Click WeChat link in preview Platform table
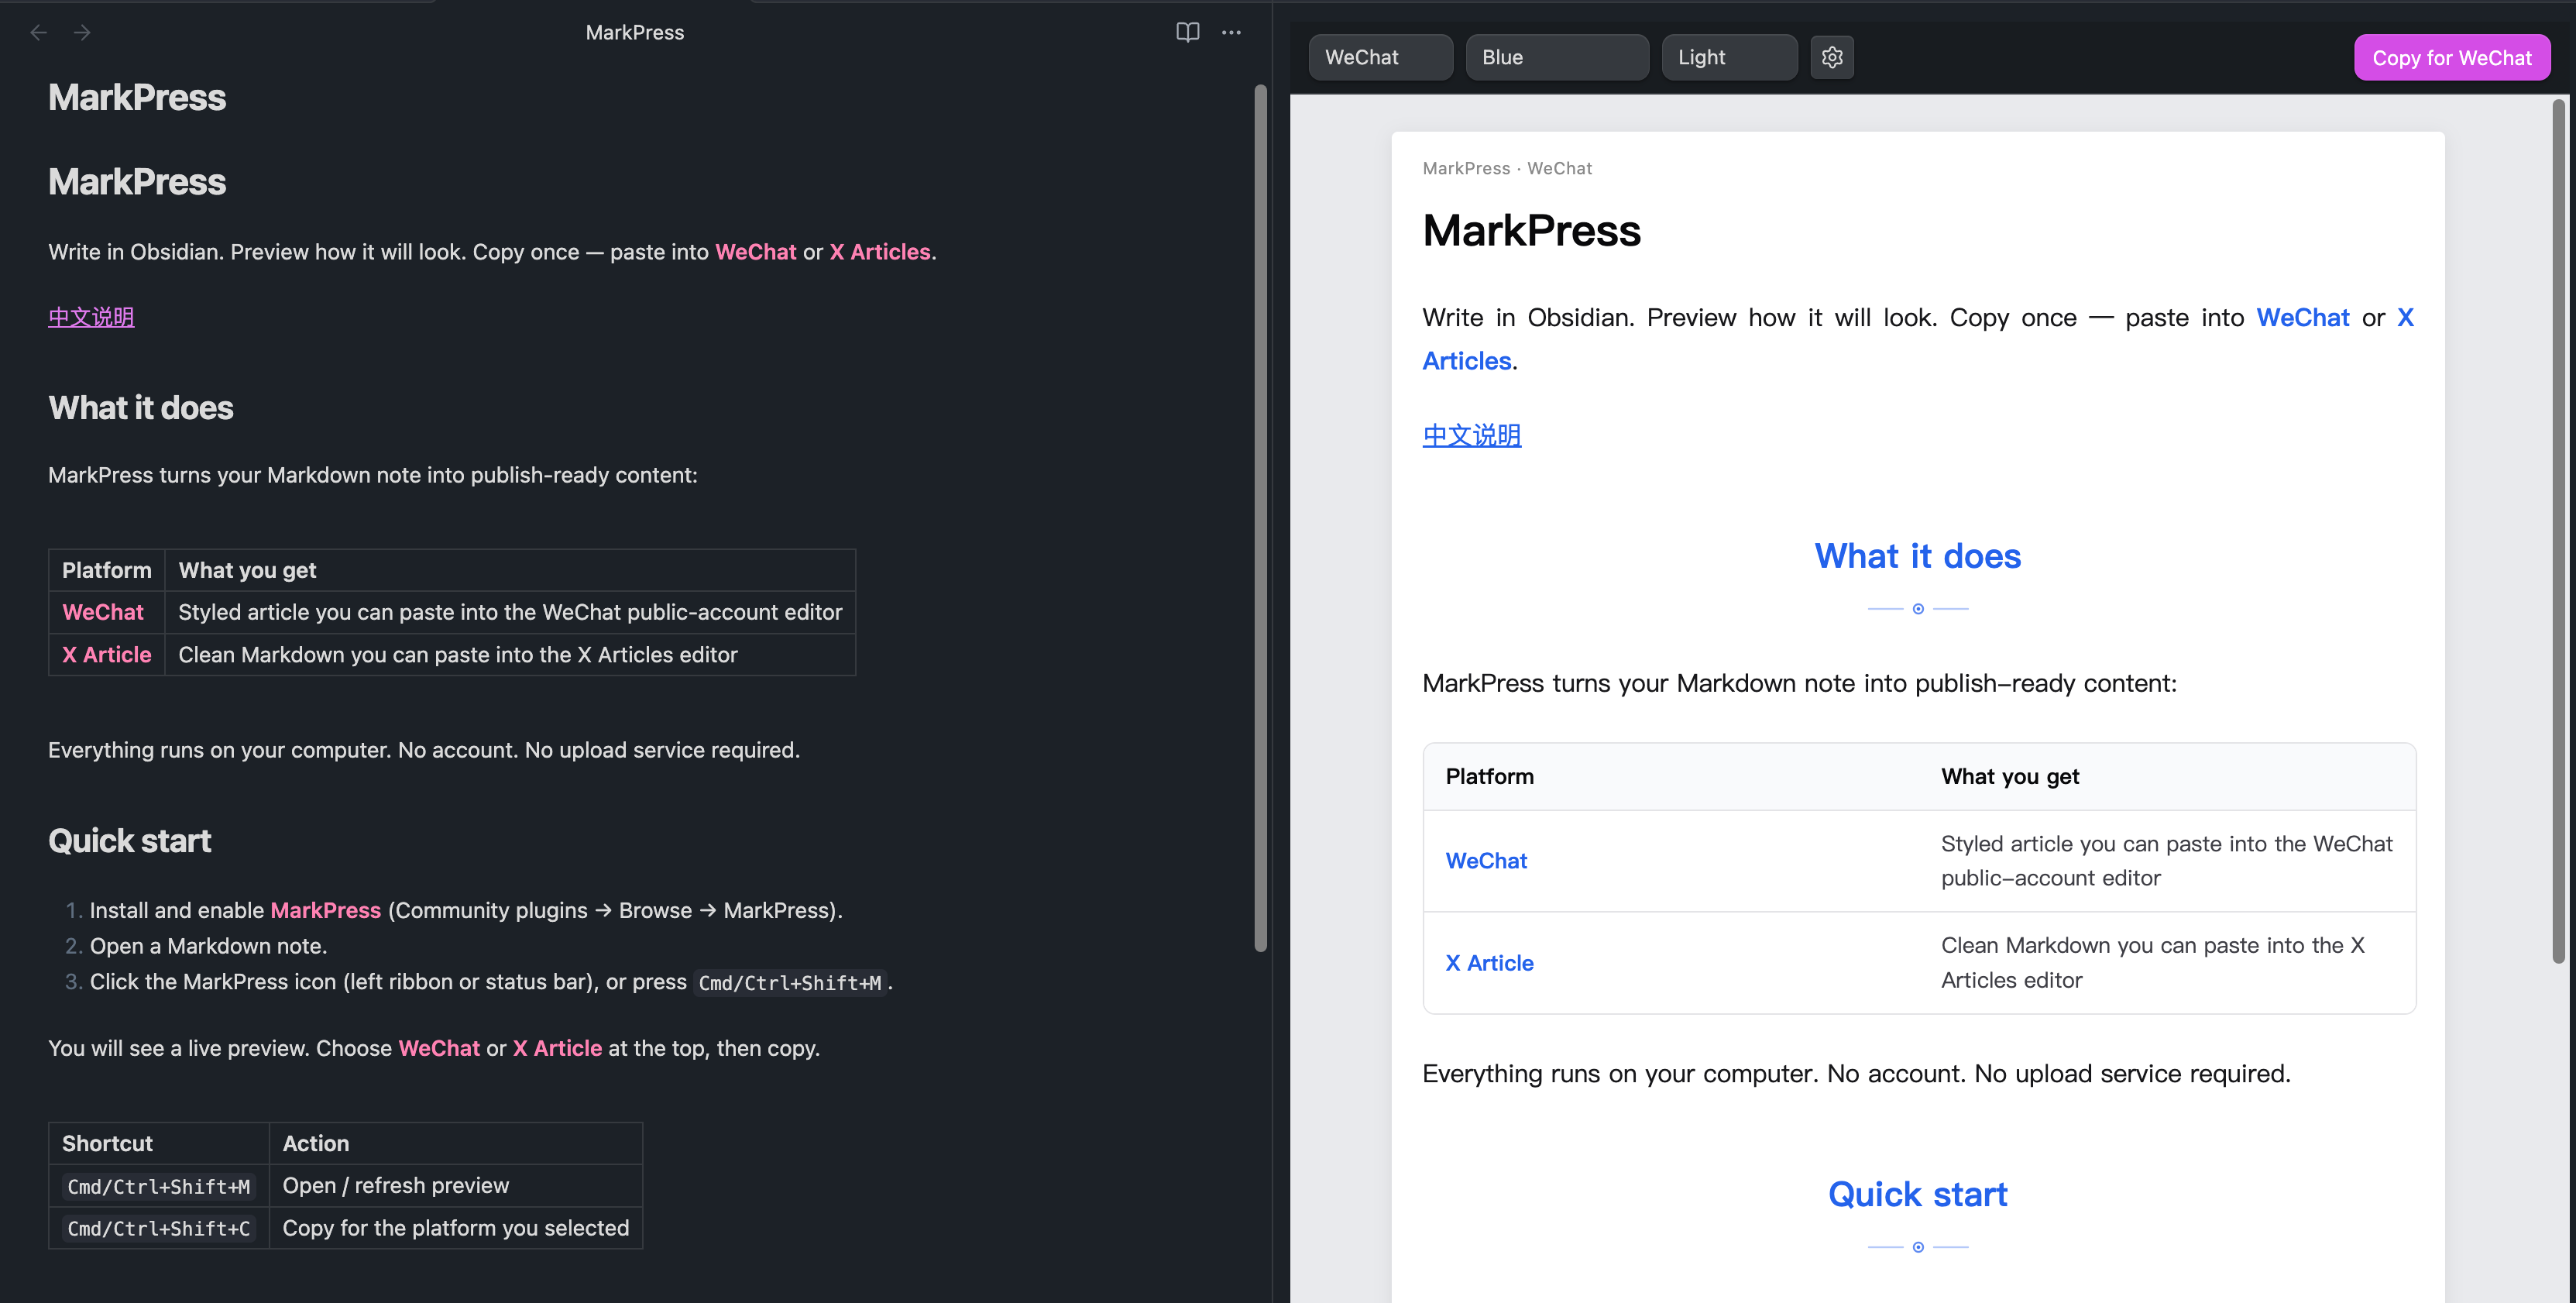 [x=1487, y=861]
